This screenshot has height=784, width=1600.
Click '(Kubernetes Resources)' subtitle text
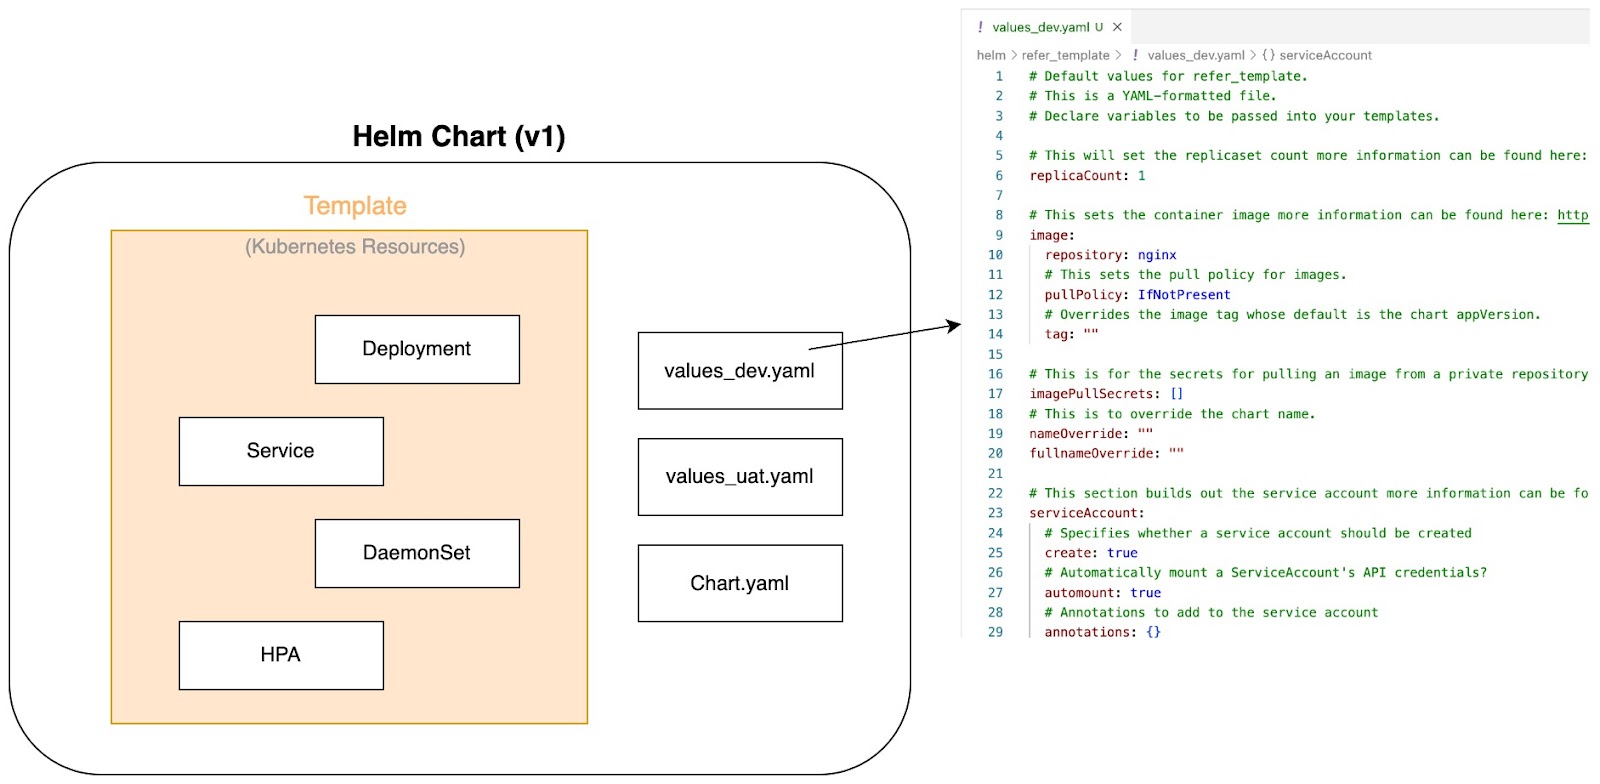click(355, 247)
